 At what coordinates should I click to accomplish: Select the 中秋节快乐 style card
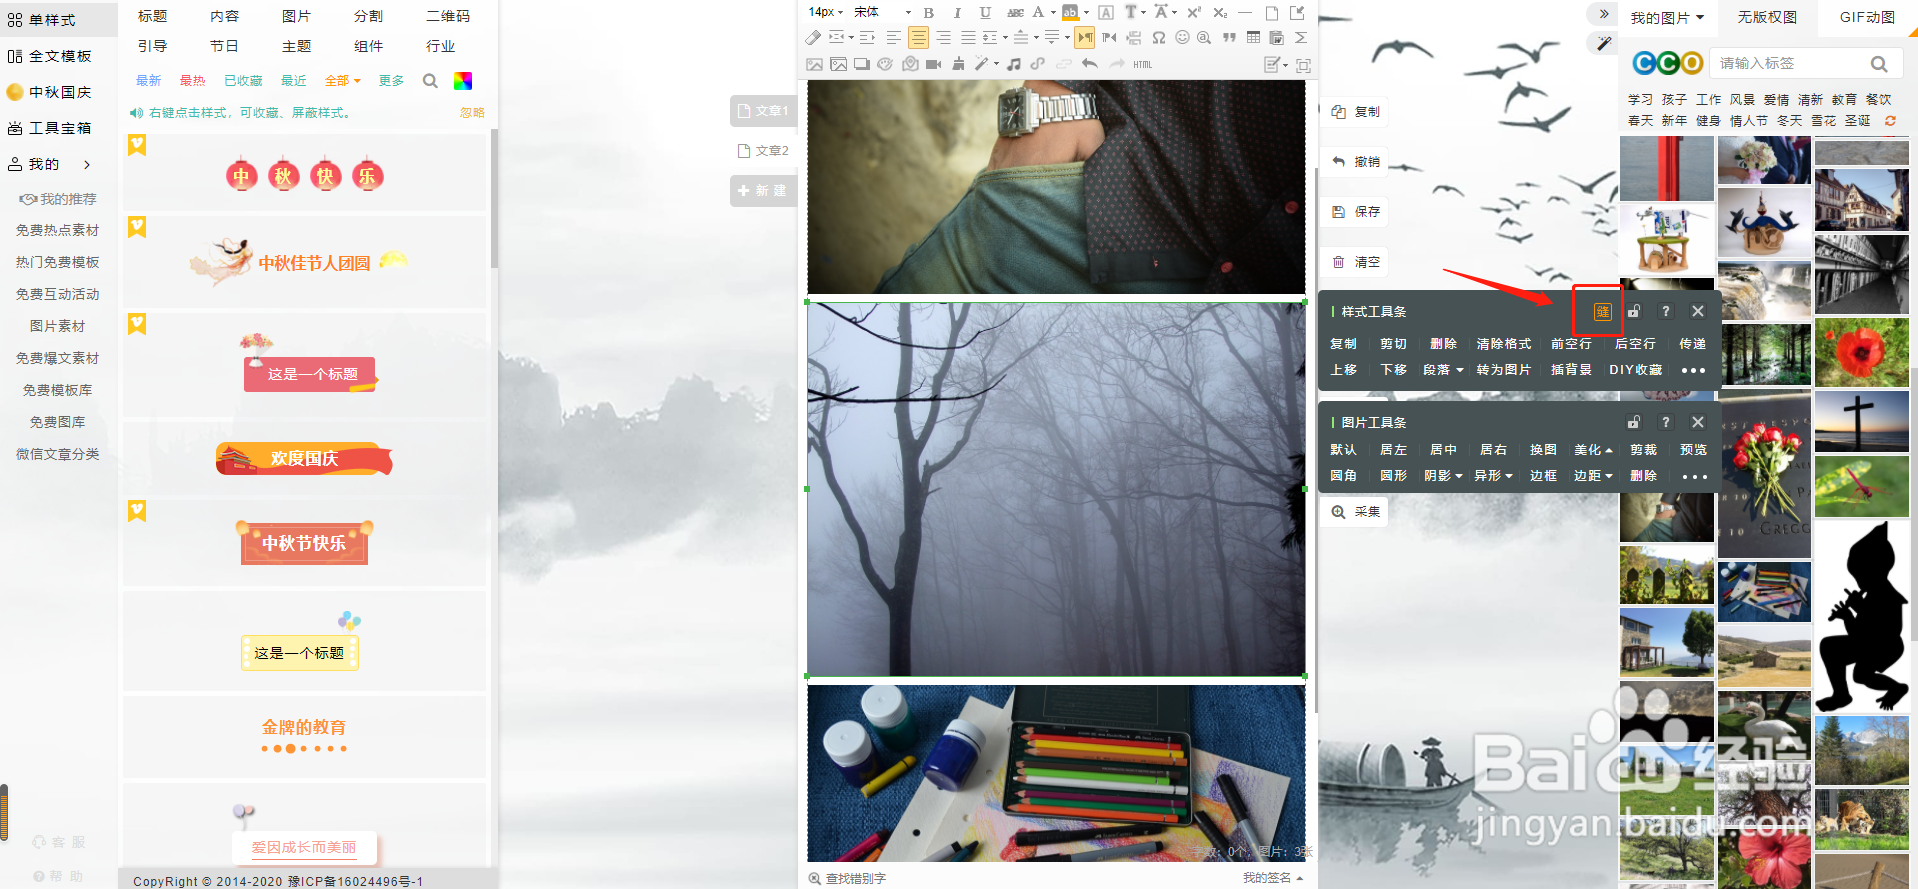click(304, 543)
